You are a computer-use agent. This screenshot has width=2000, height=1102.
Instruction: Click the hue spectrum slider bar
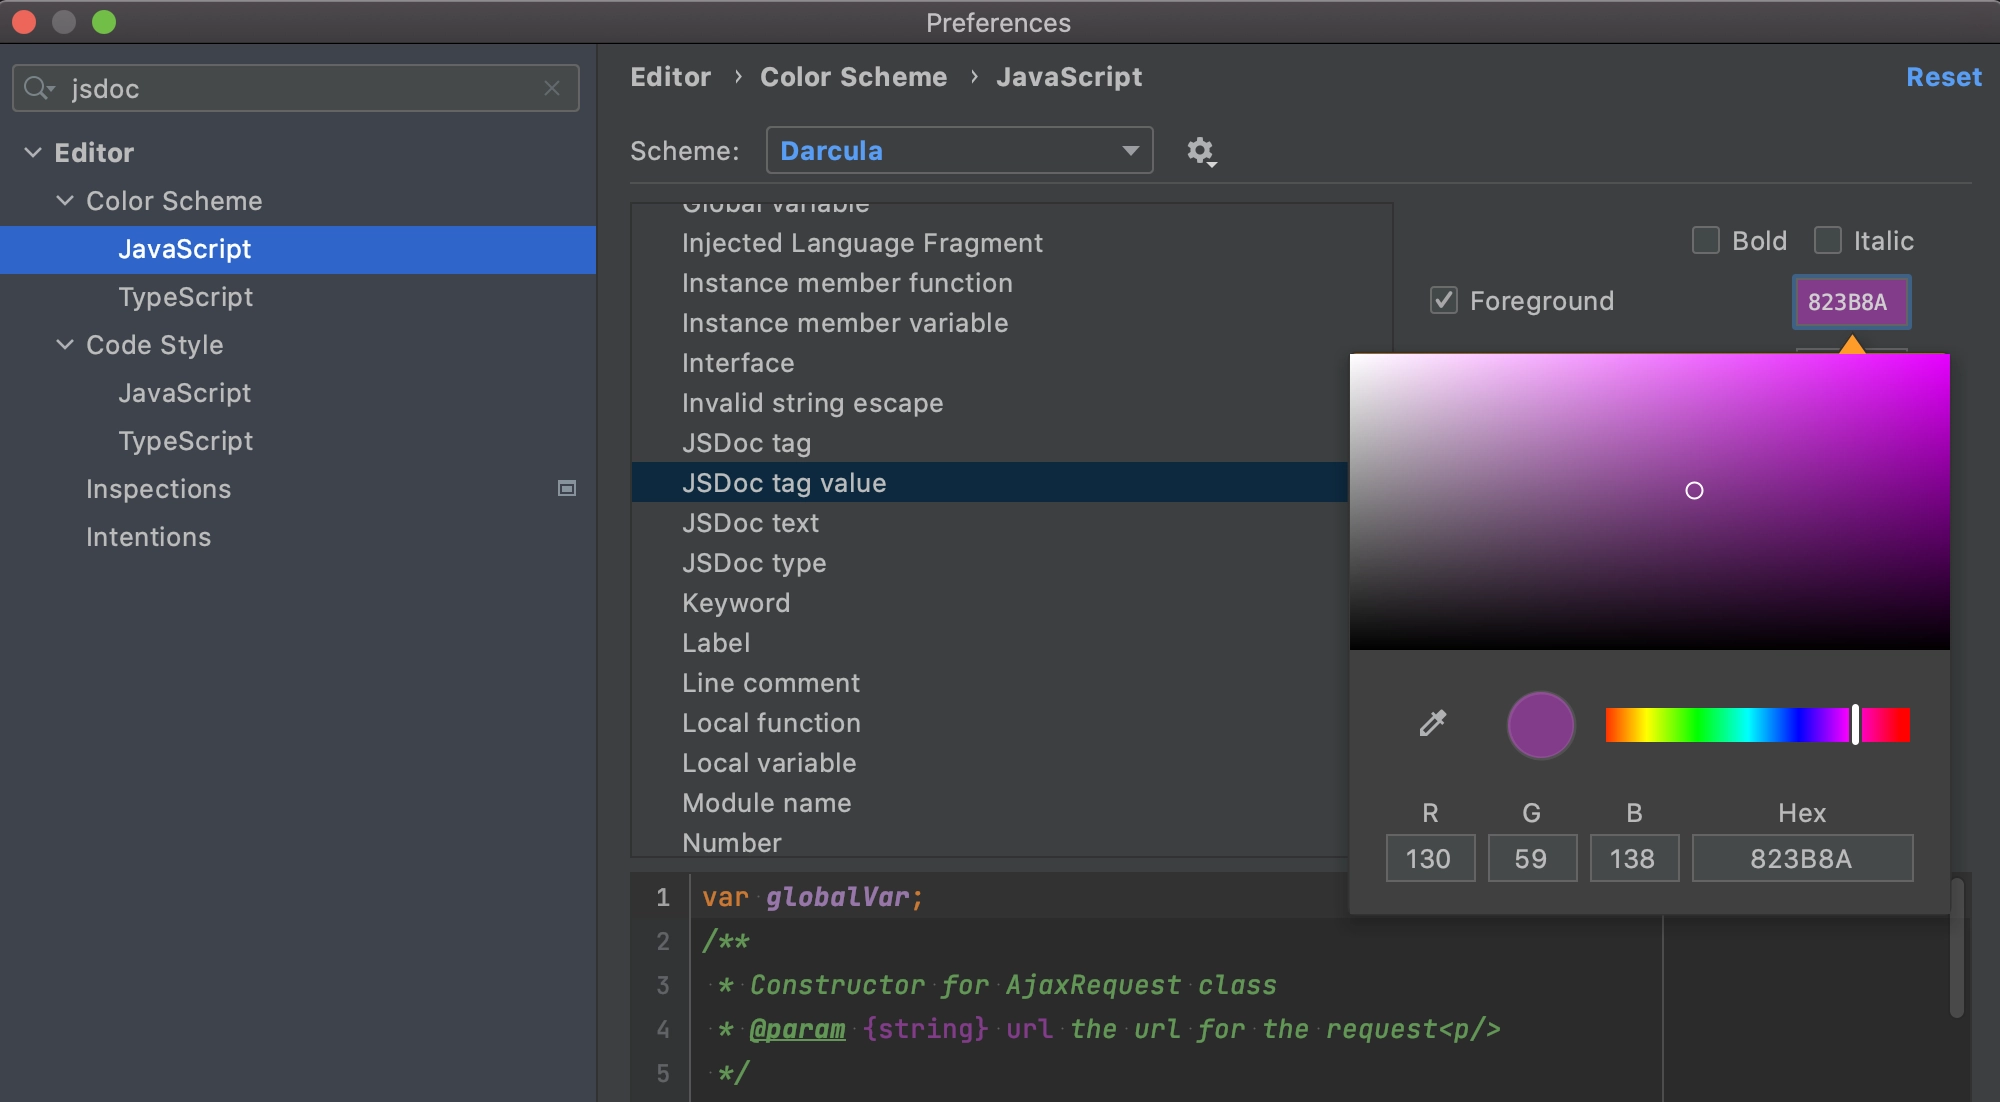(x=1756, y=722)
